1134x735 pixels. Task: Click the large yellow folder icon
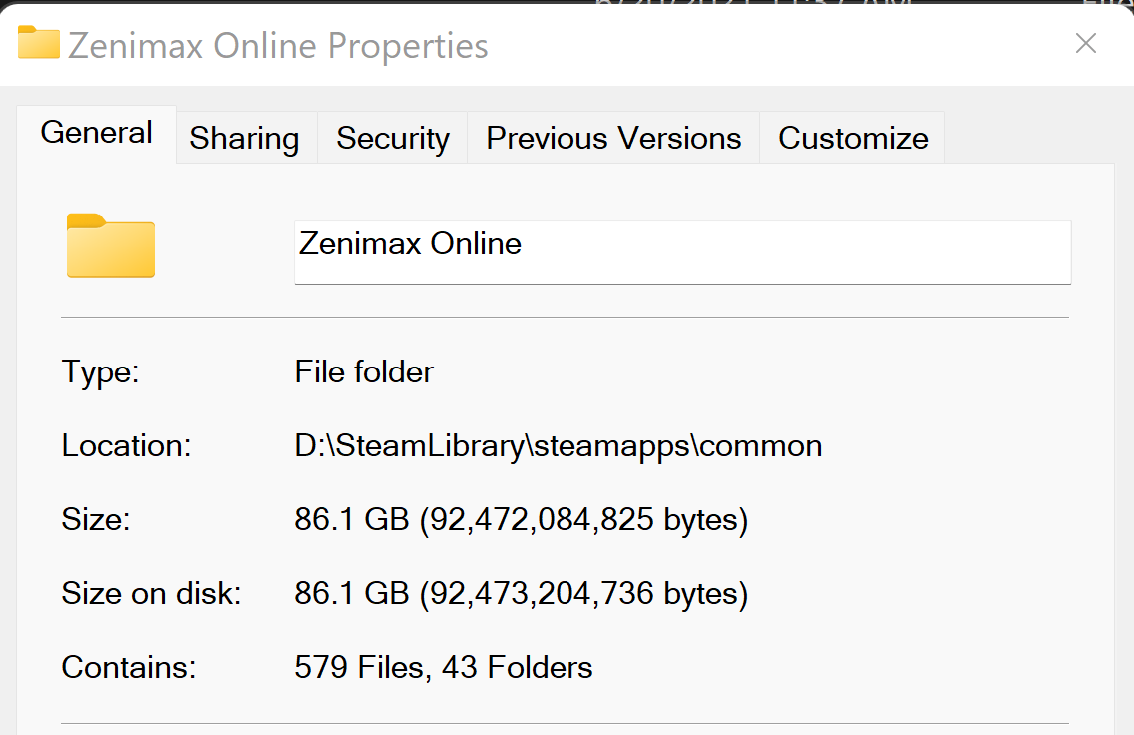pyautogui.click(x=111, y=246)
